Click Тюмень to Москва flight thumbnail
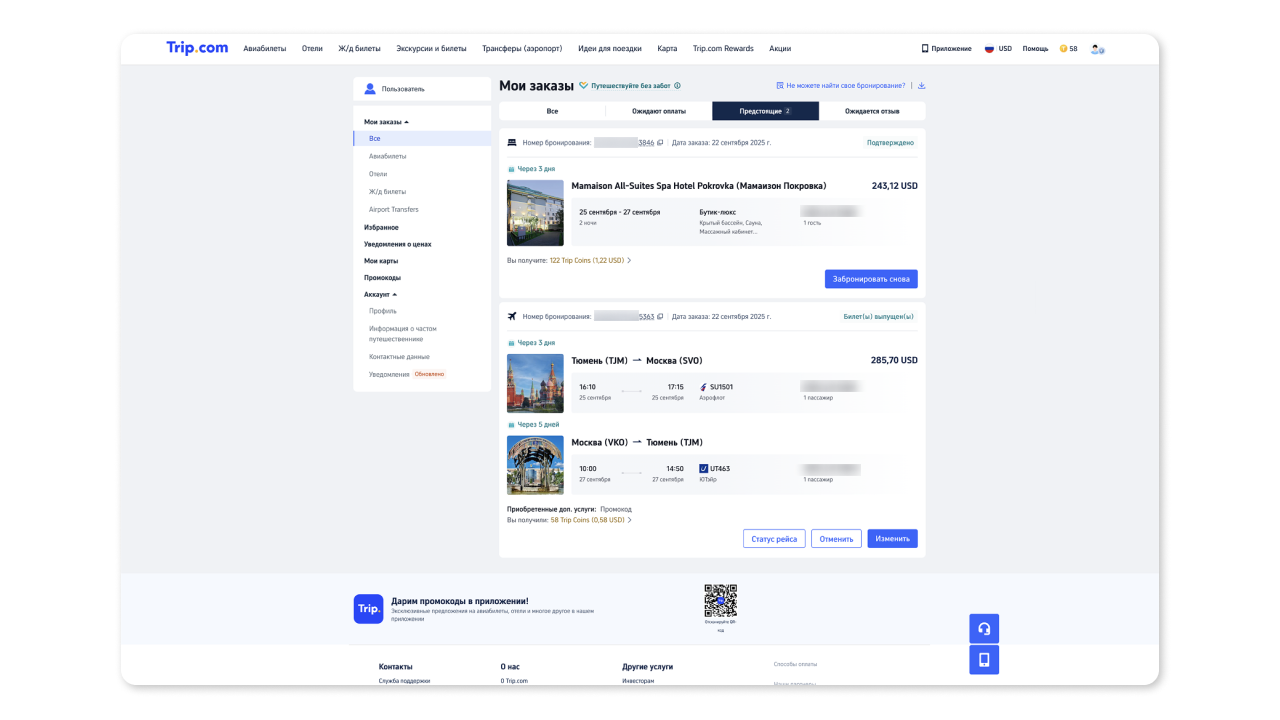The height and width of the screenshot is (720, 1280). [535, 383]
